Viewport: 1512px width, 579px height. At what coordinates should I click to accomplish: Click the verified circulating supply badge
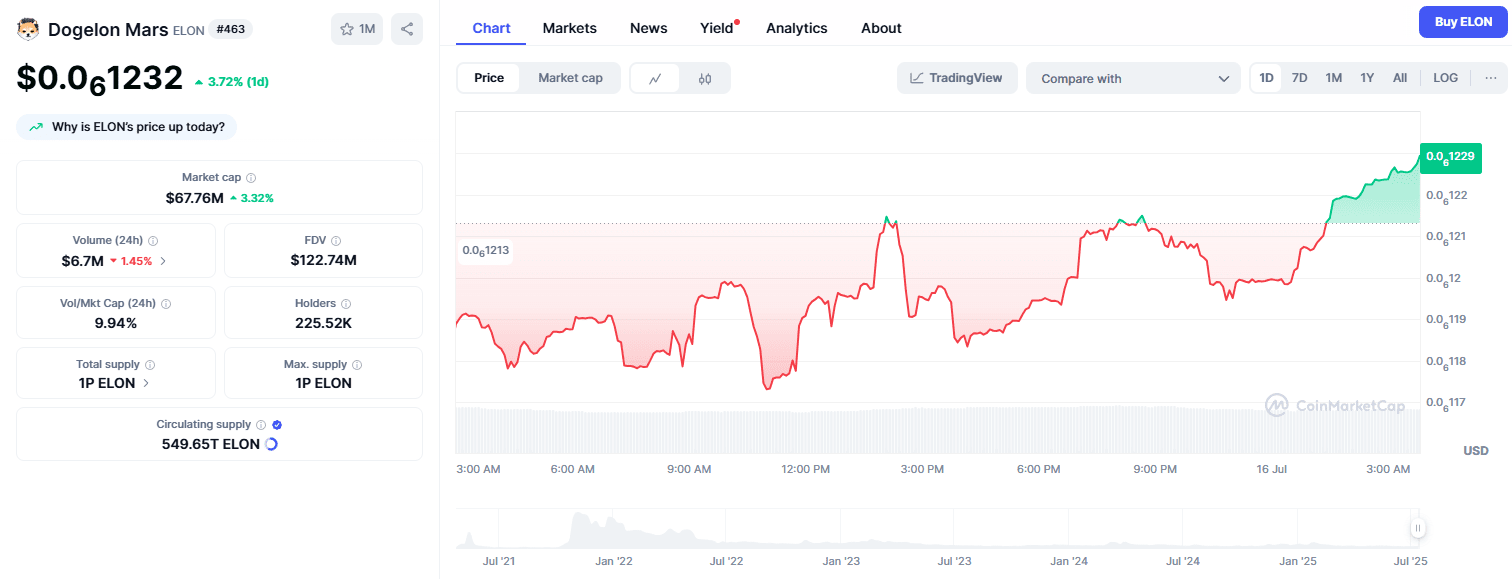point(277,425)
